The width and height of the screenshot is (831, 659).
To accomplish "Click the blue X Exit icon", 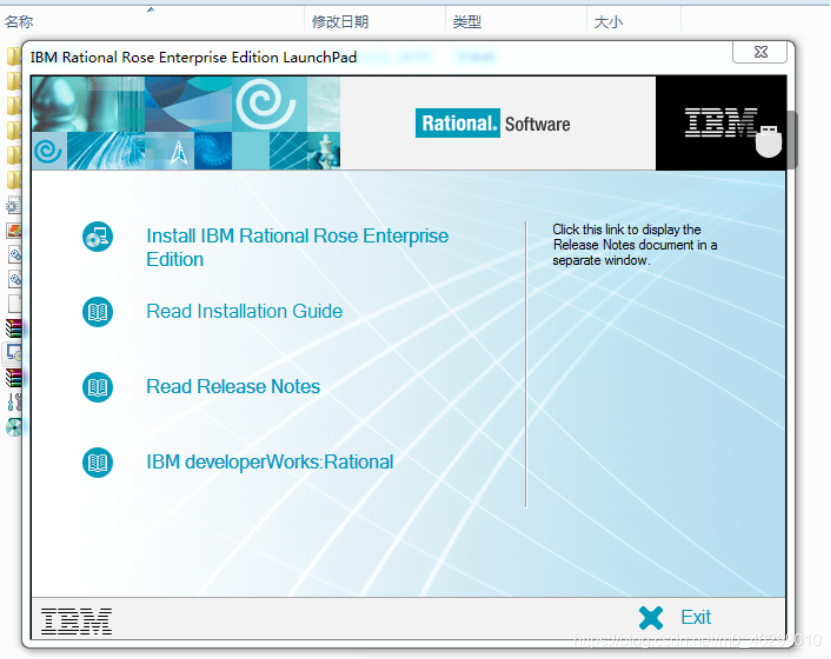I will click(651, 618).
